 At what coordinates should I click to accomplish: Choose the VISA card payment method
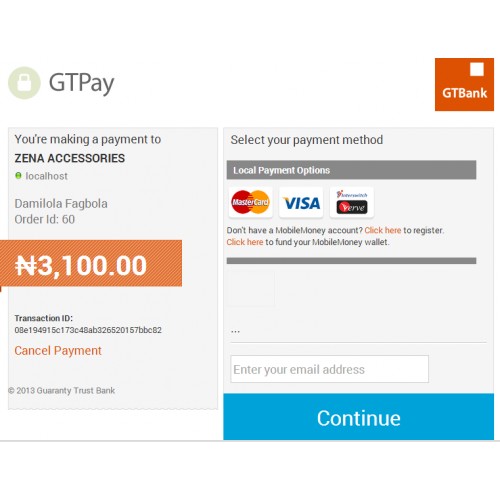click(x=301, y=202)
